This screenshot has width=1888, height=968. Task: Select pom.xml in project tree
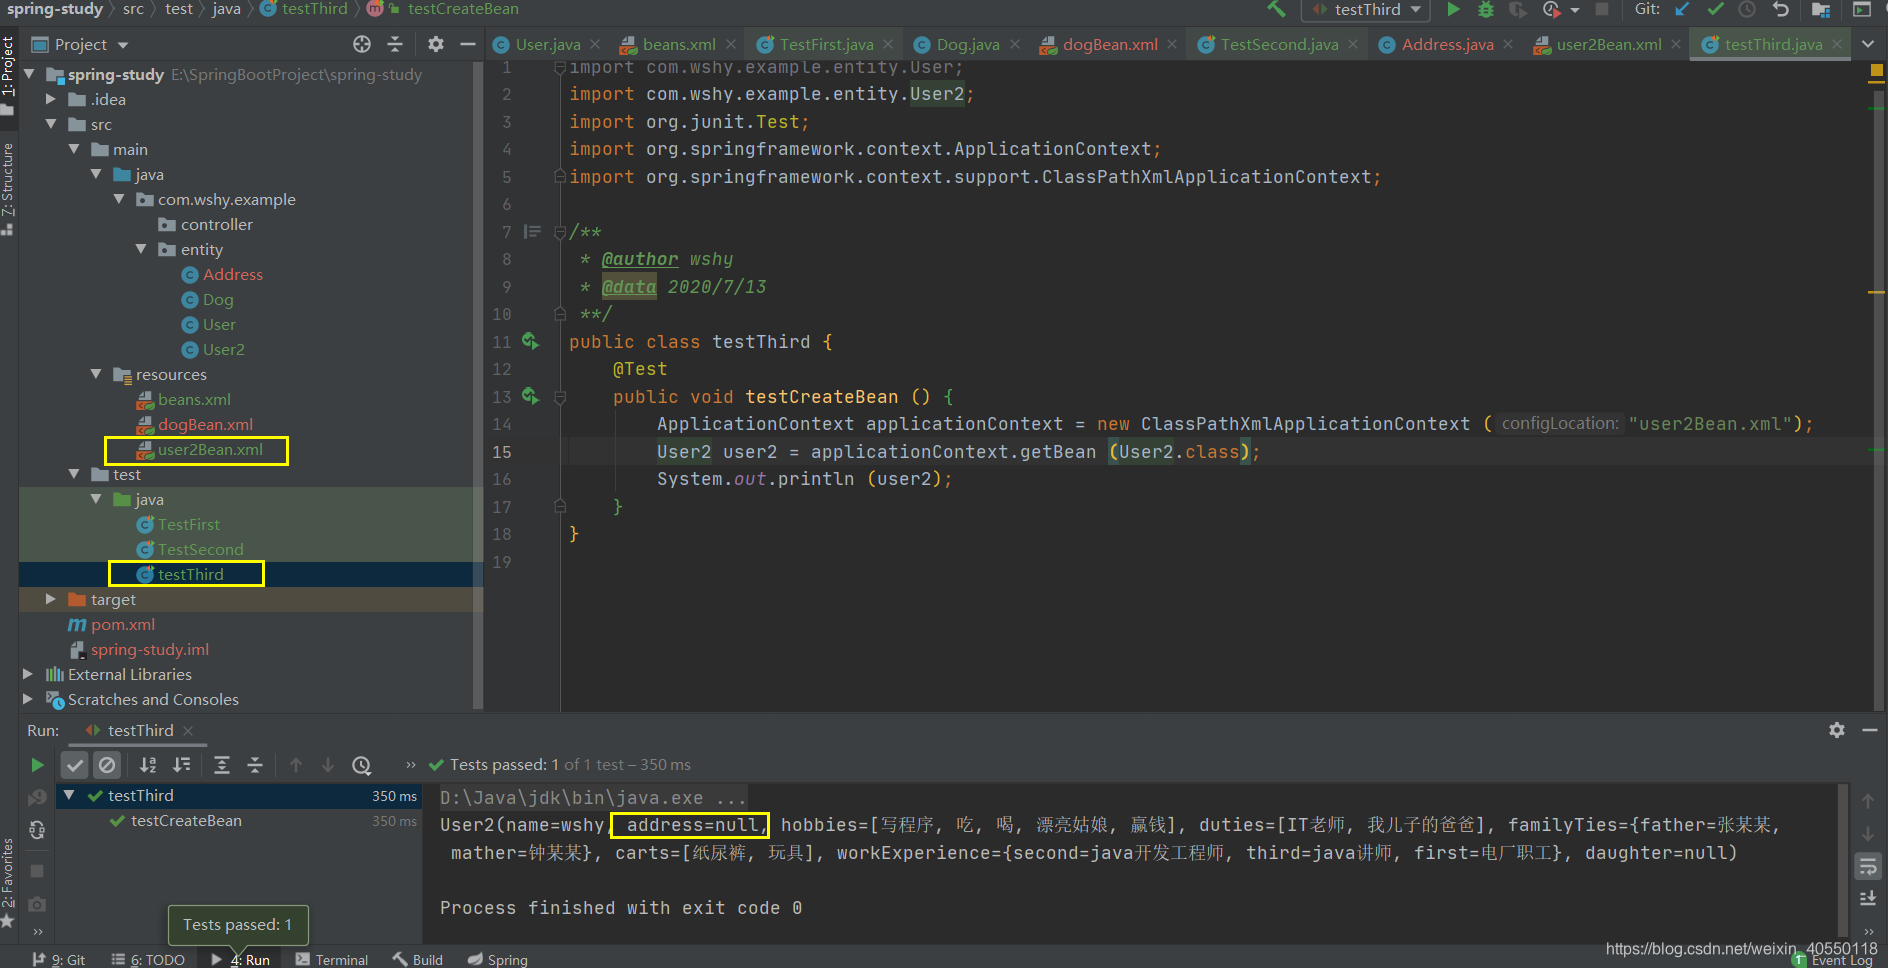[x=111, y=624]
